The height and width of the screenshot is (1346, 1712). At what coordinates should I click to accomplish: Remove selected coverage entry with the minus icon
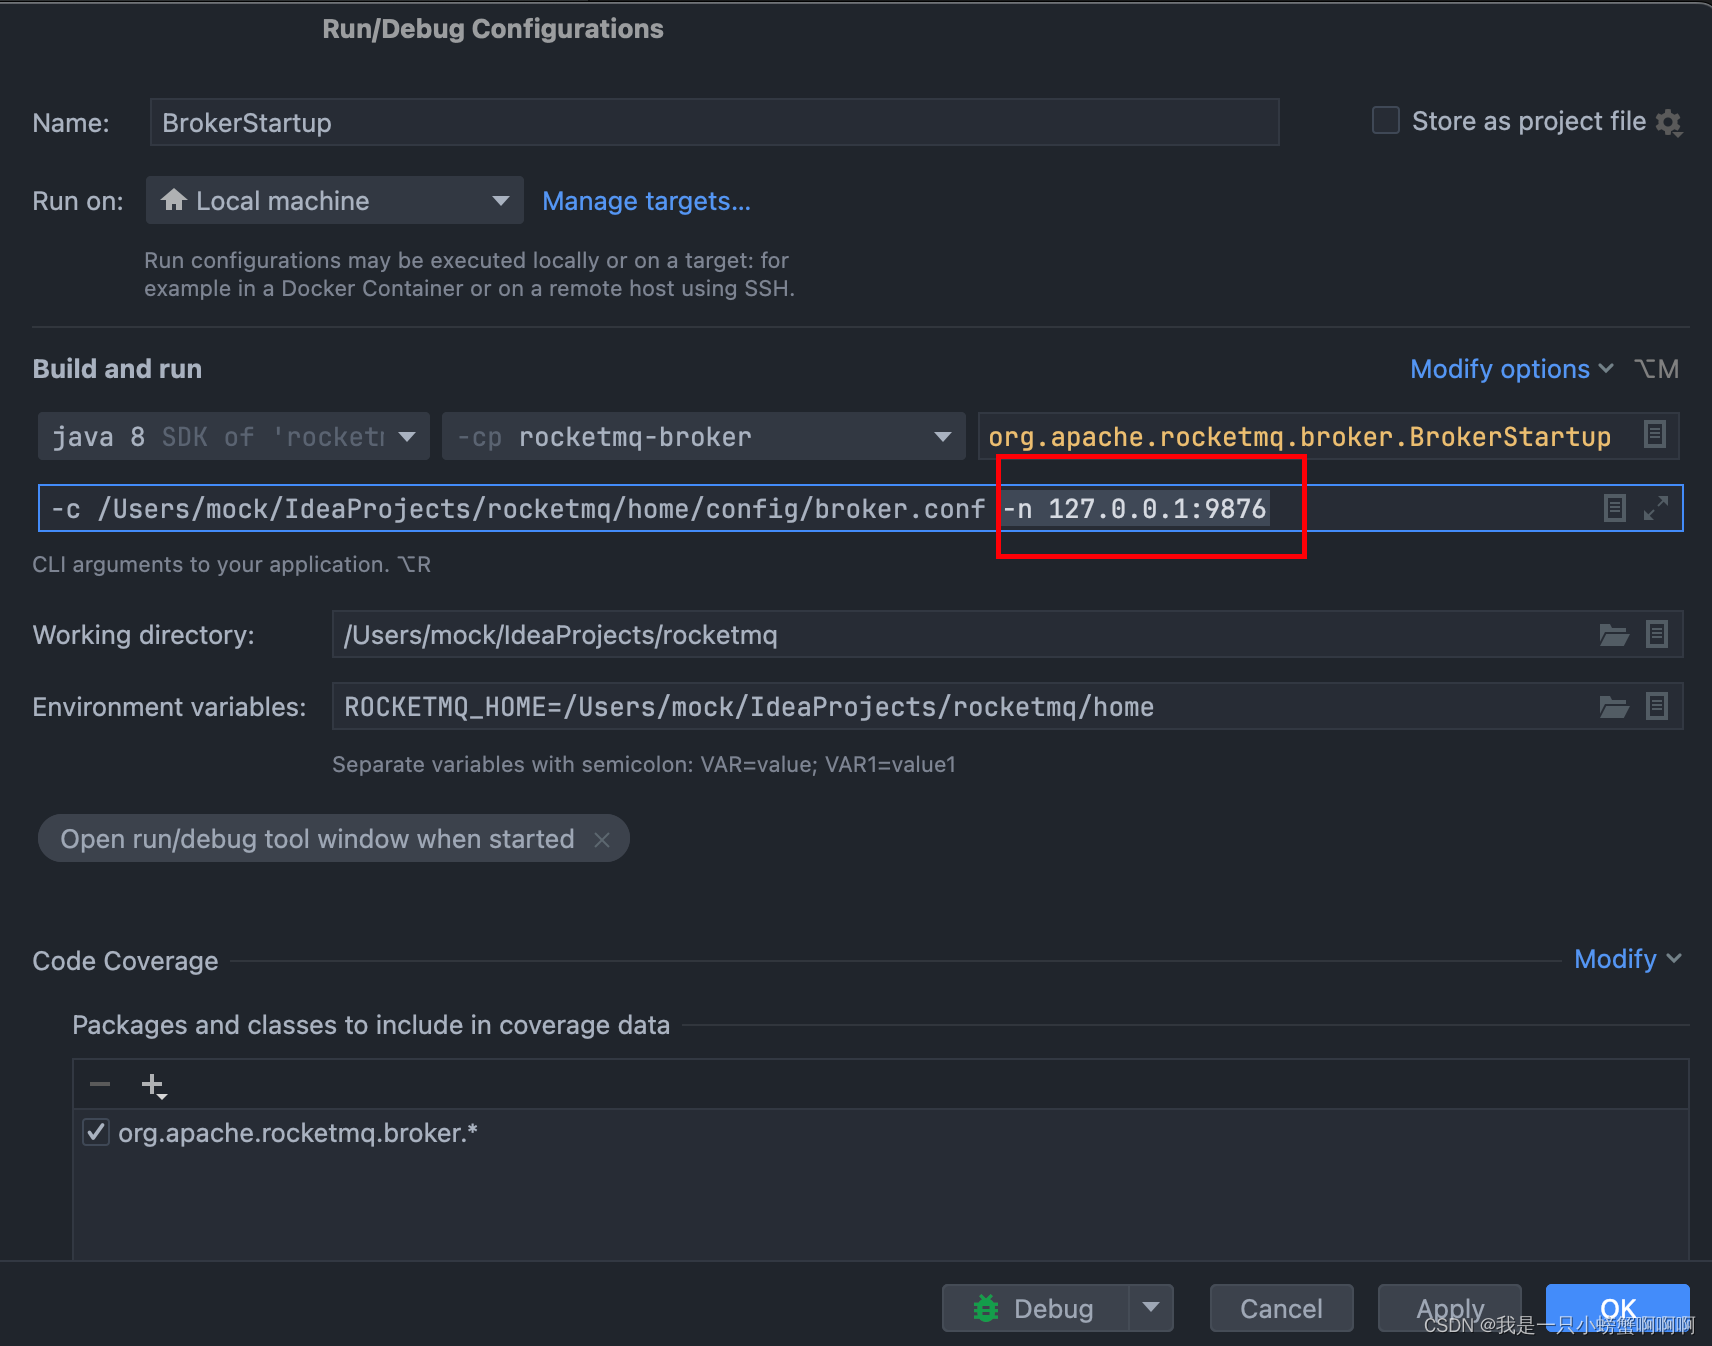(x=99, y=1083)
